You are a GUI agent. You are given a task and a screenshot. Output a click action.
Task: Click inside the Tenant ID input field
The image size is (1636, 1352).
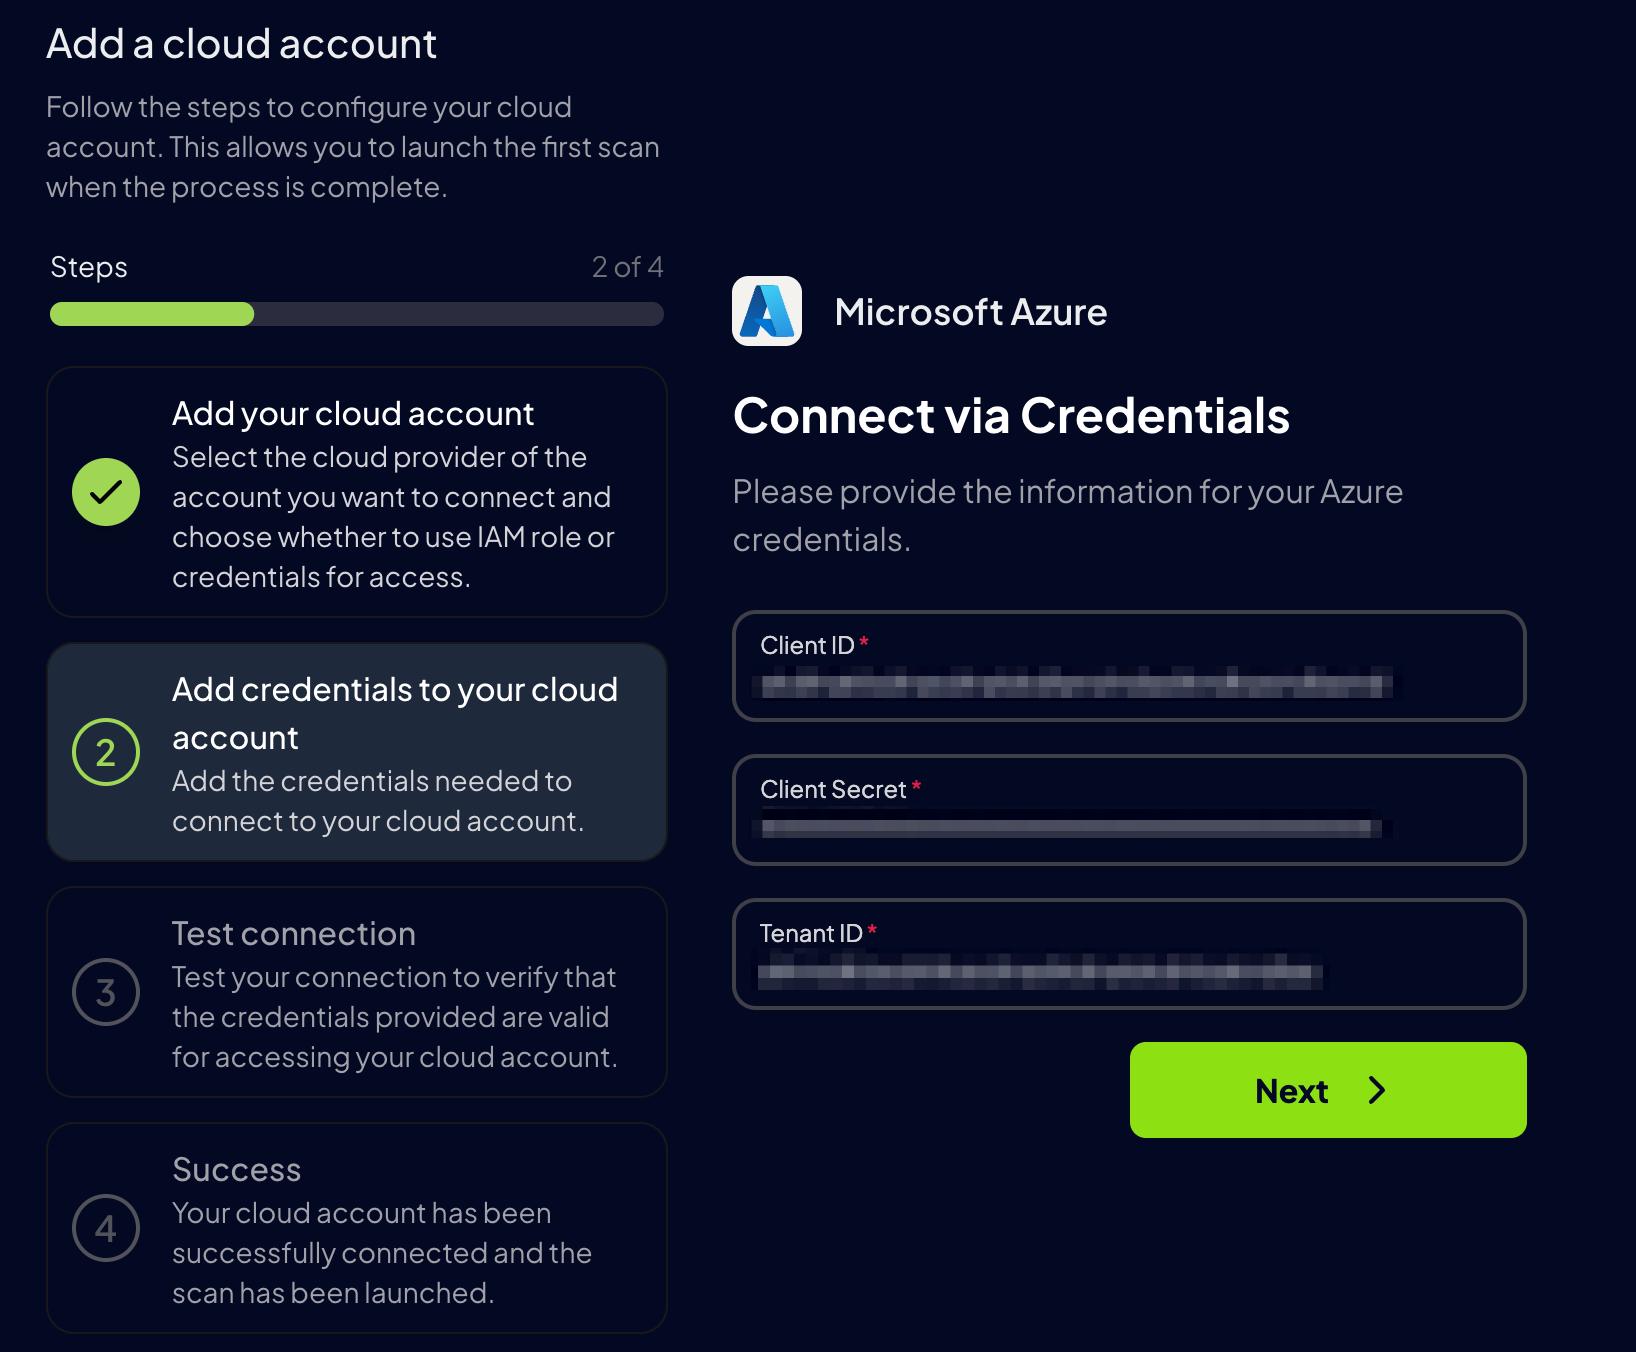pyautogui.click(x=1128, y=973)
